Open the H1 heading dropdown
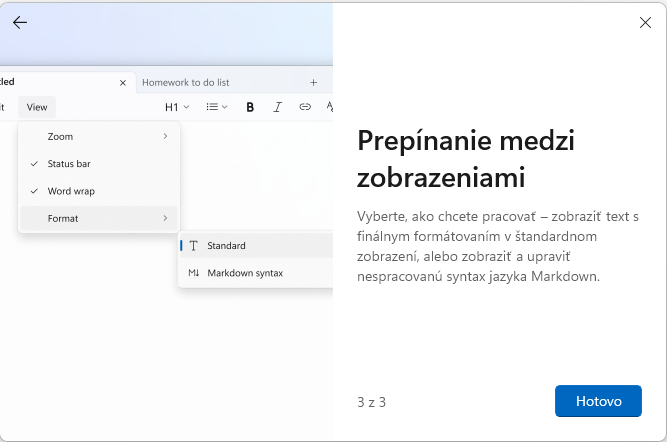The height and width of the screenshot is (442, 667). pyautogui.click(x=177, y=107)
